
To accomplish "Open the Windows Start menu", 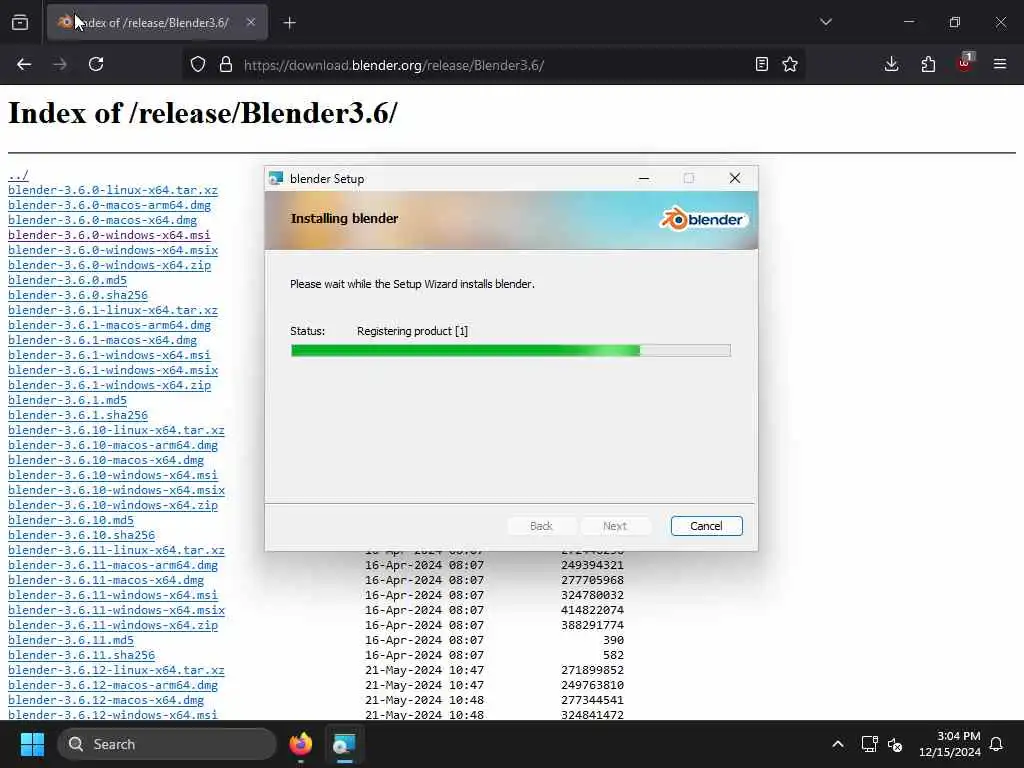I will tap(32, 744).
